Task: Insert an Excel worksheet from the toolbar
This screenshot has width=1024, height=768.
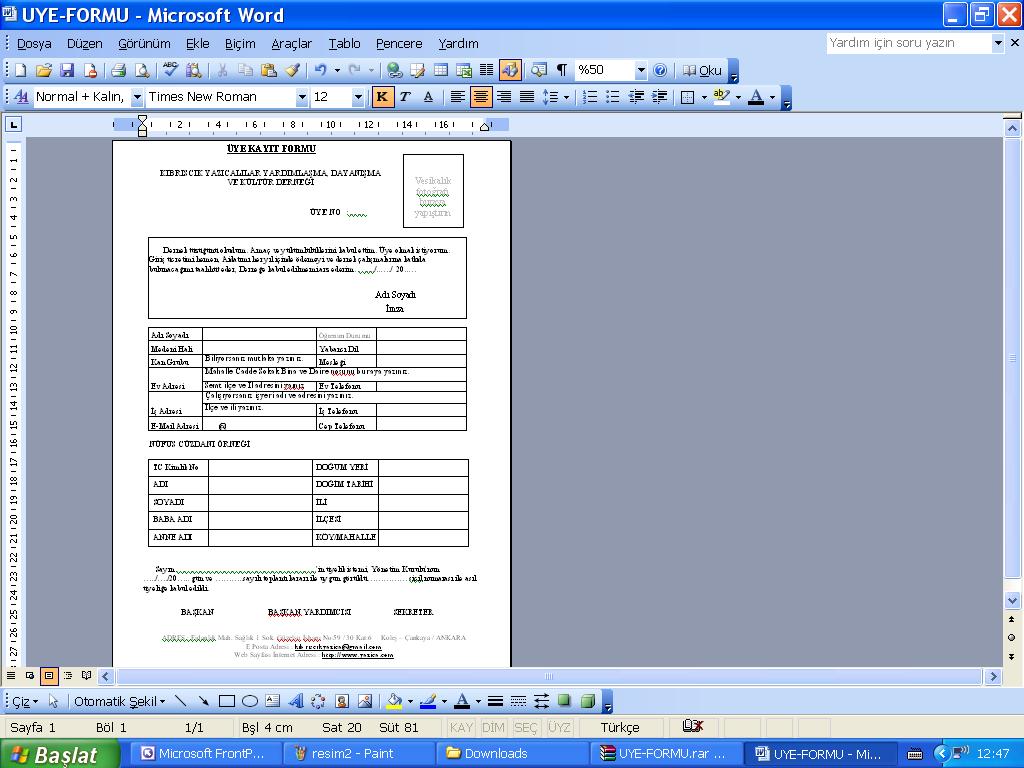Action: pos(464,70)
